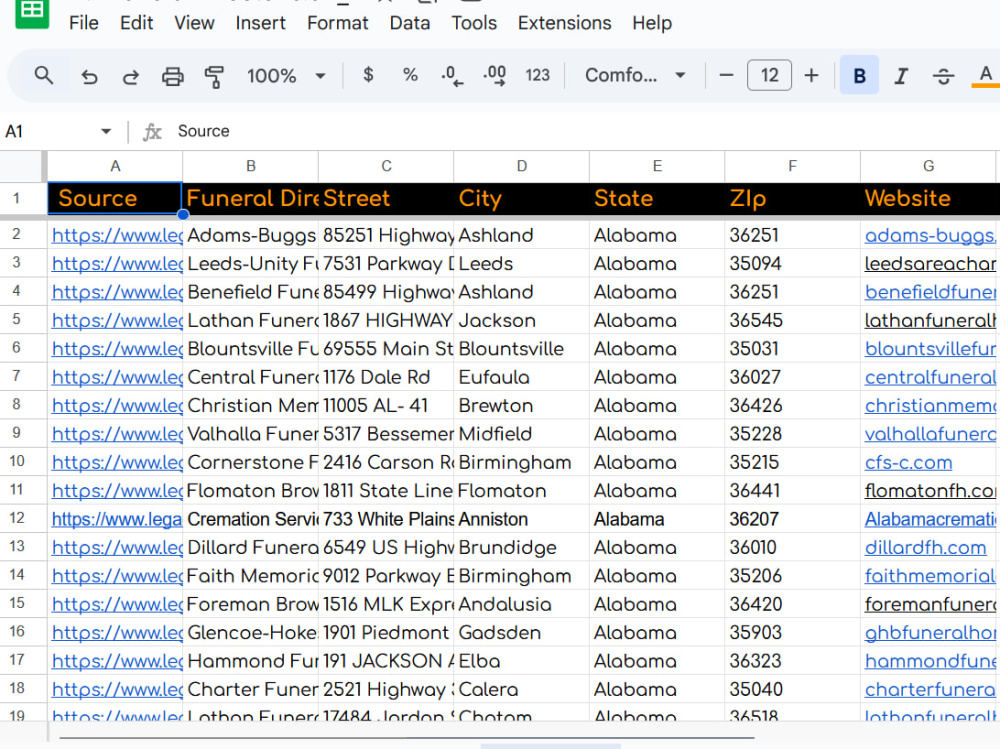Screen dimensions: 1000x749
Task: Select the cell 11005 AL- 41
Action: coord(386,406)
